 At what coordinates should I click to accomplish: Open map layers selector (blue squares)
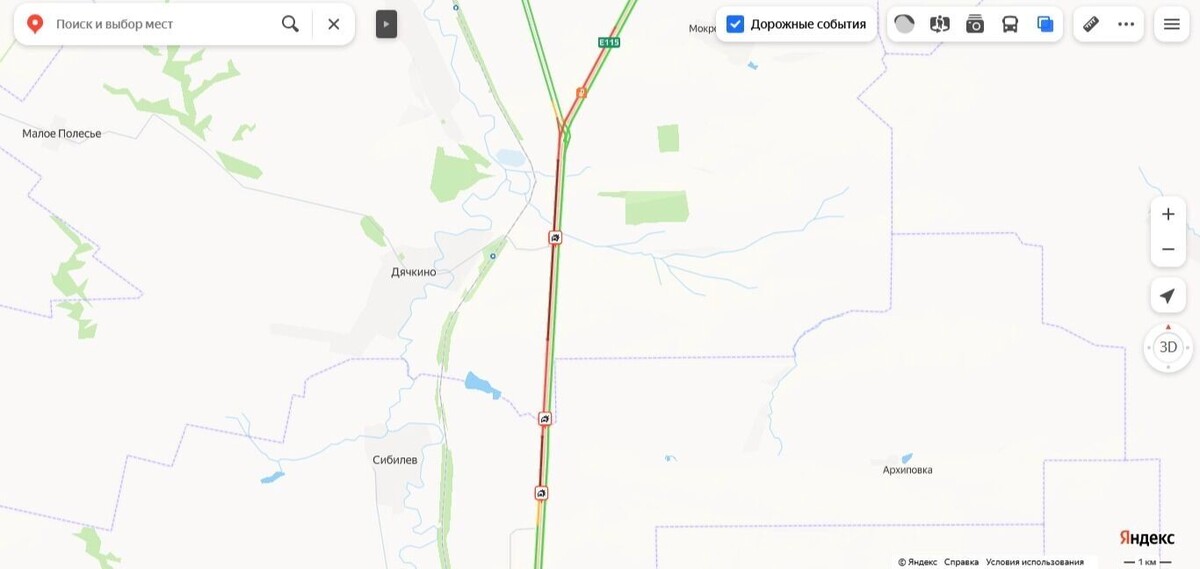tap(1045, 24)
